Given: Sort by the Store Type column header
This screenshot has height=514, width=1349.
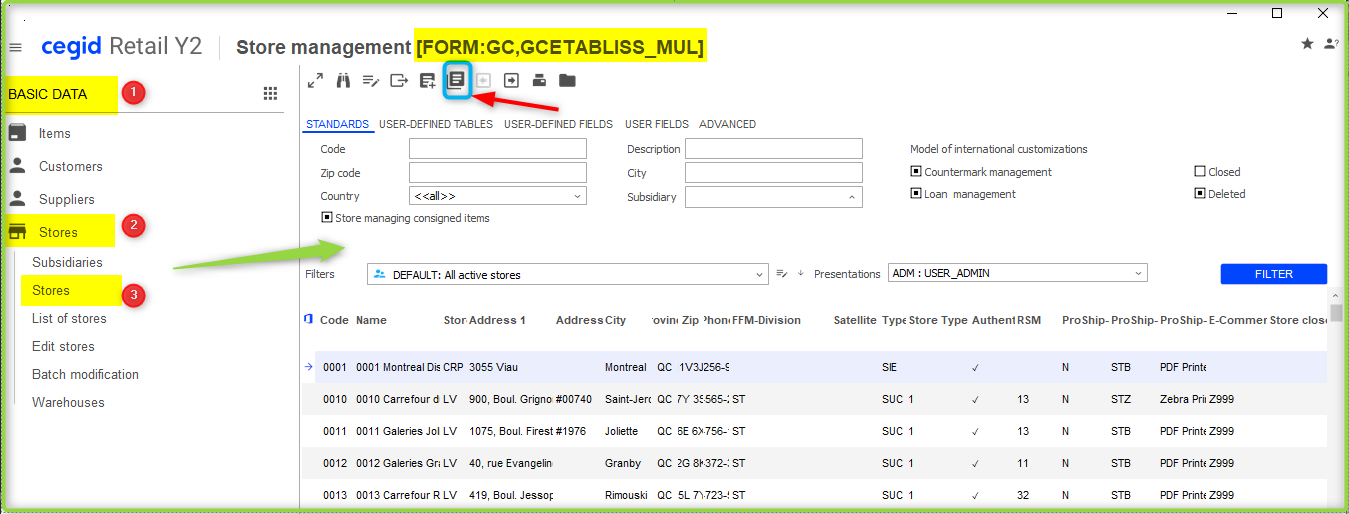Looking at the screenshot, I should click(x=938, y=320).
